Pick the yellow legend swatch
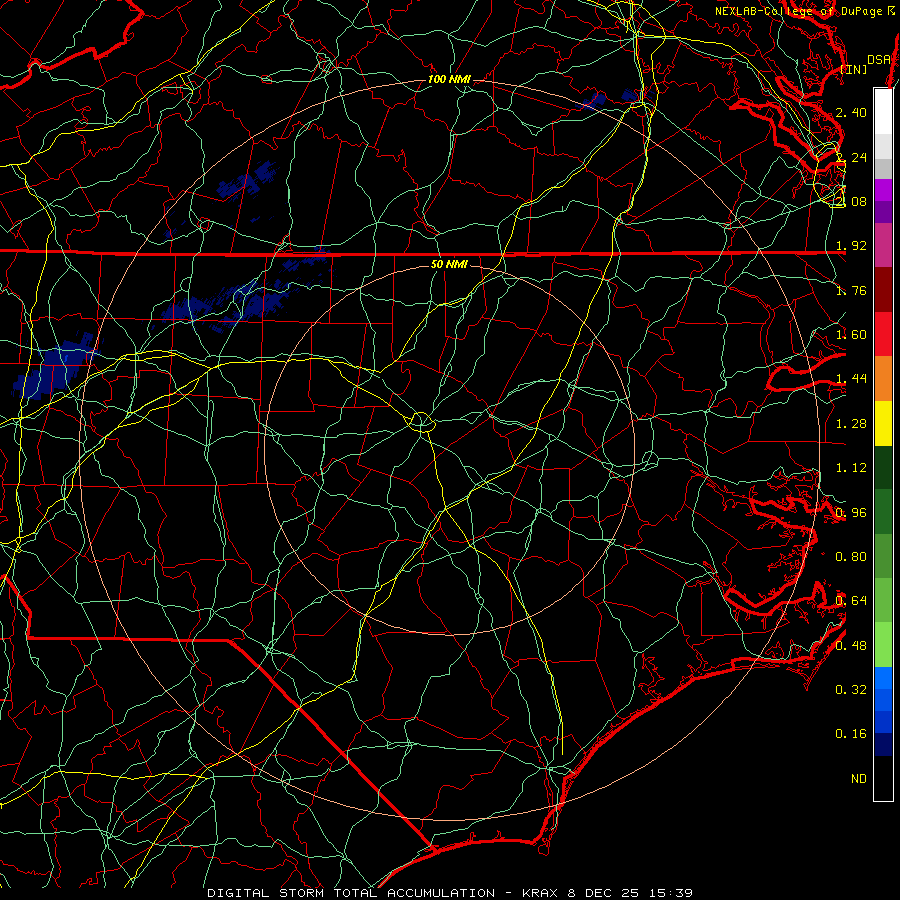The height and width of the screenshot is (900, 900). (x=883, y=423)
